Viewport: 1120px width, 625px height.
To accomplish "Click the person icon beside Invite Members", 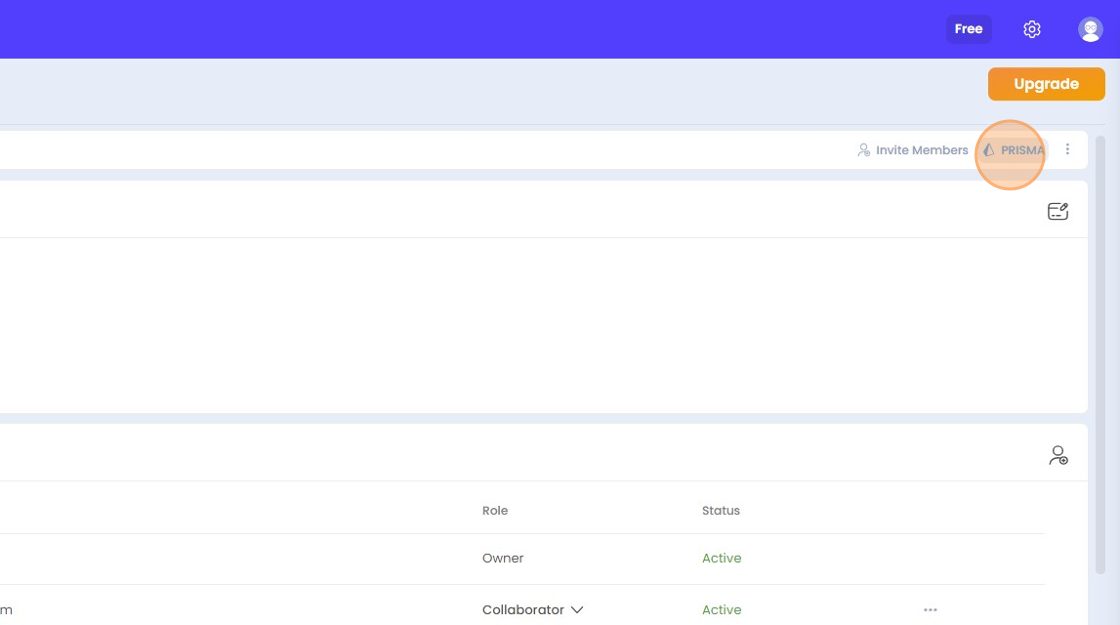I will (x=864, y=150).
